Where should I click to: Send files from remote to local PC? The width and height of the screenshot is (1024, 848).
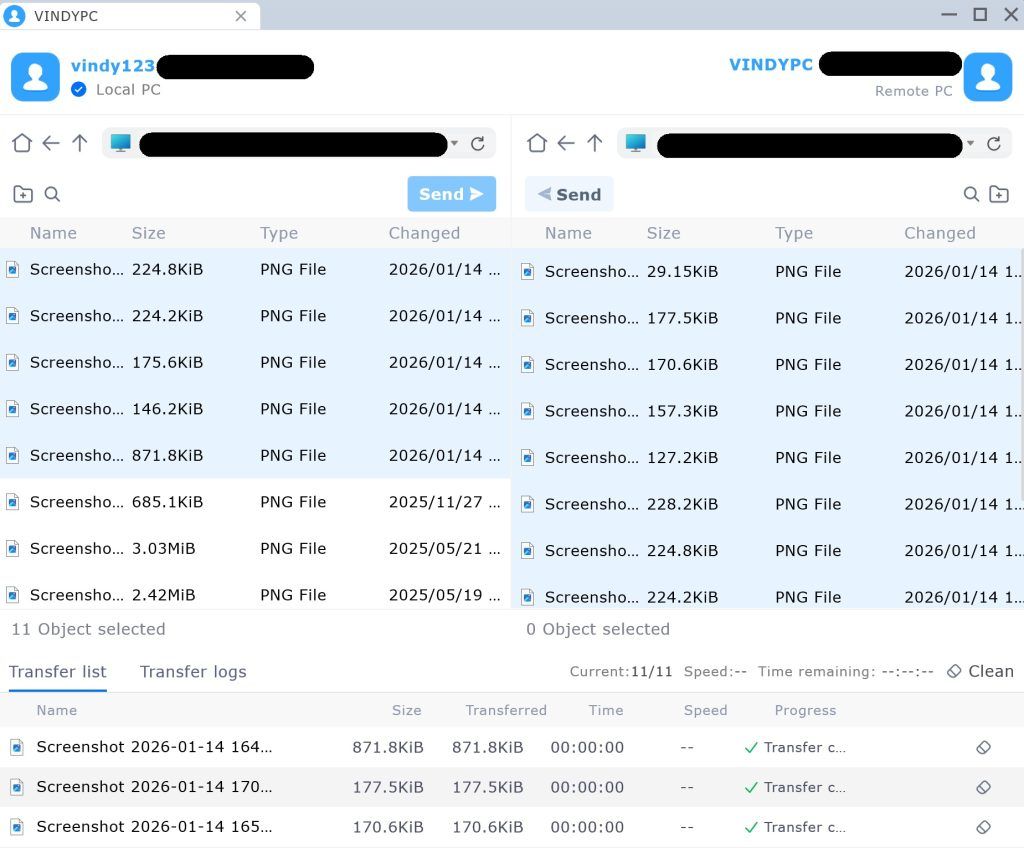pyautogui.click(x=569, y=194)
